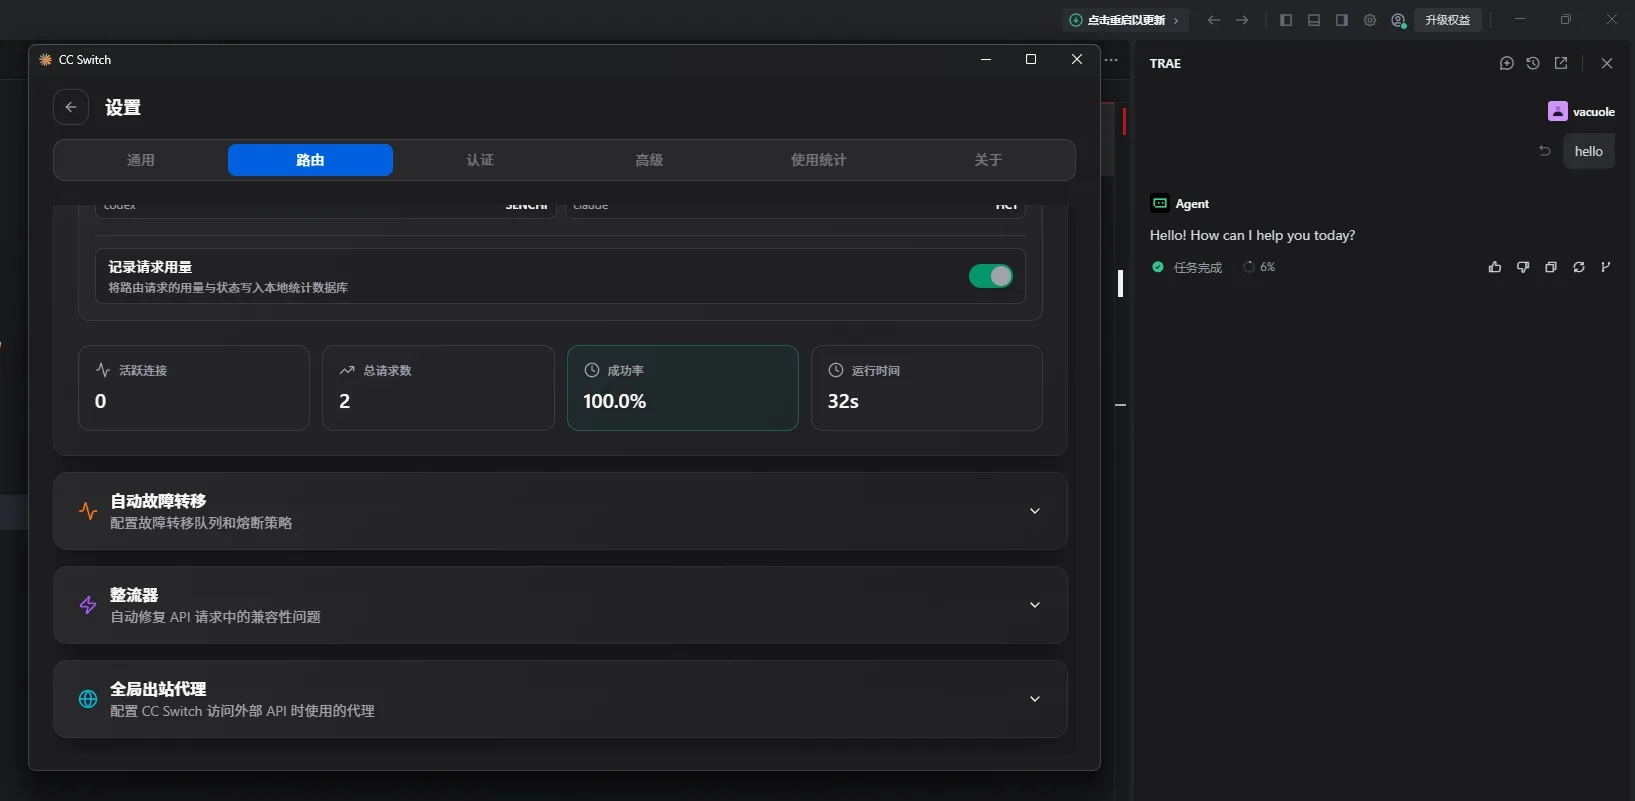This screenshot has height=801, width=1635.
Task: Click the 6% context usage indicator
Action: coord(1259,267)
